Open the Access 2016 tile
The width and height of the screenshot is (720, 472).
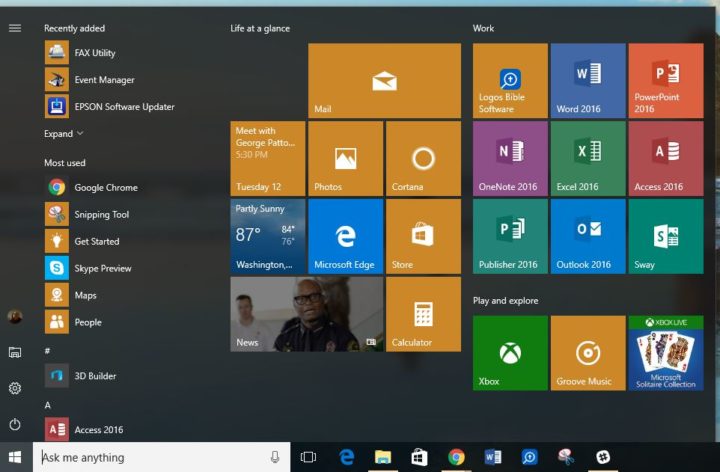[666, 158]
